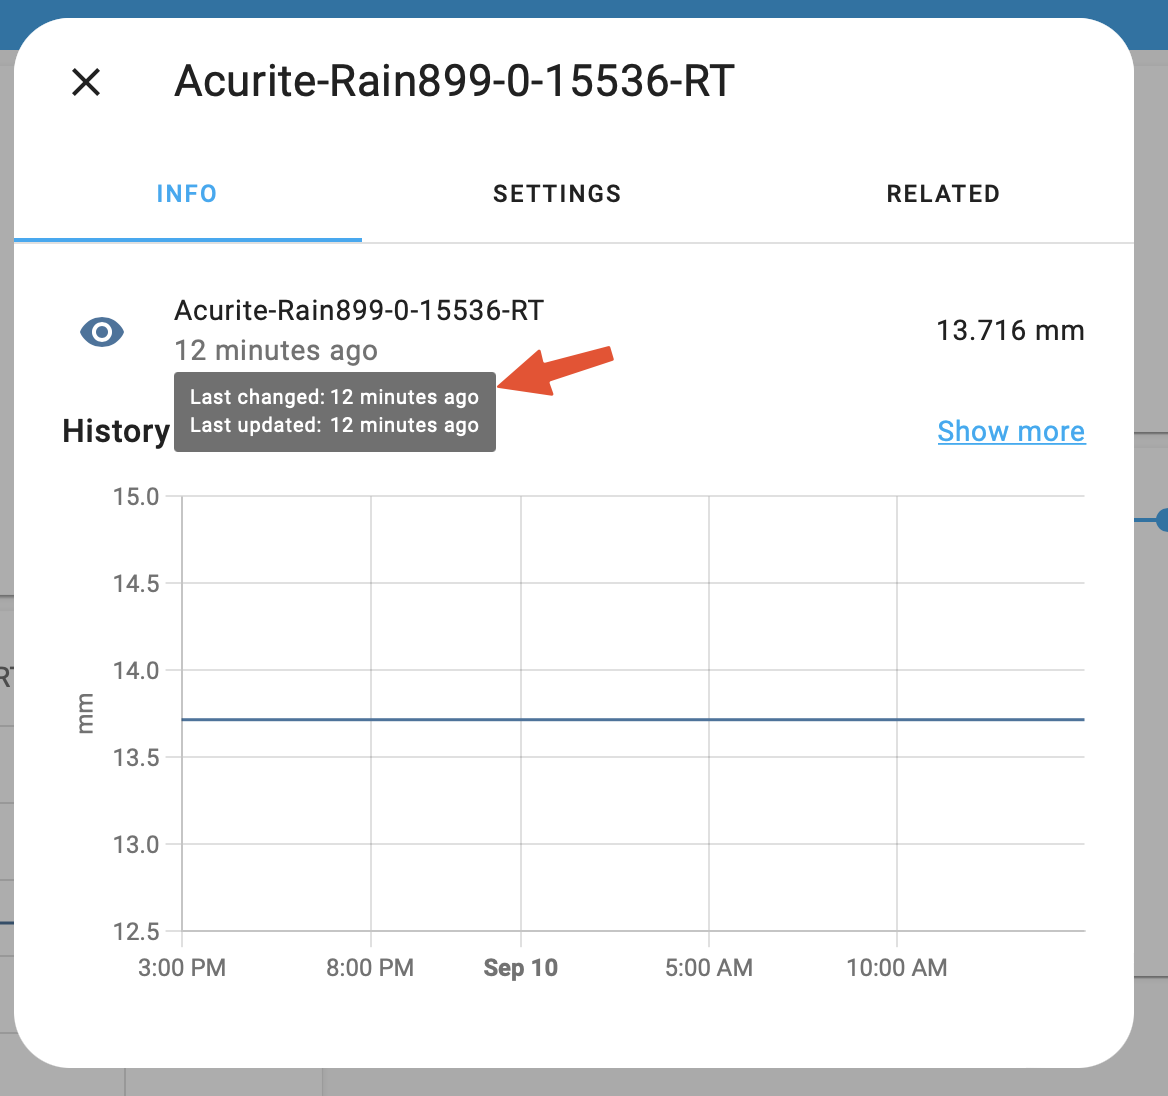The image size is (1168, 1096).
Task: Click the 13.0 y-axis label
Action: pos(136,845)
